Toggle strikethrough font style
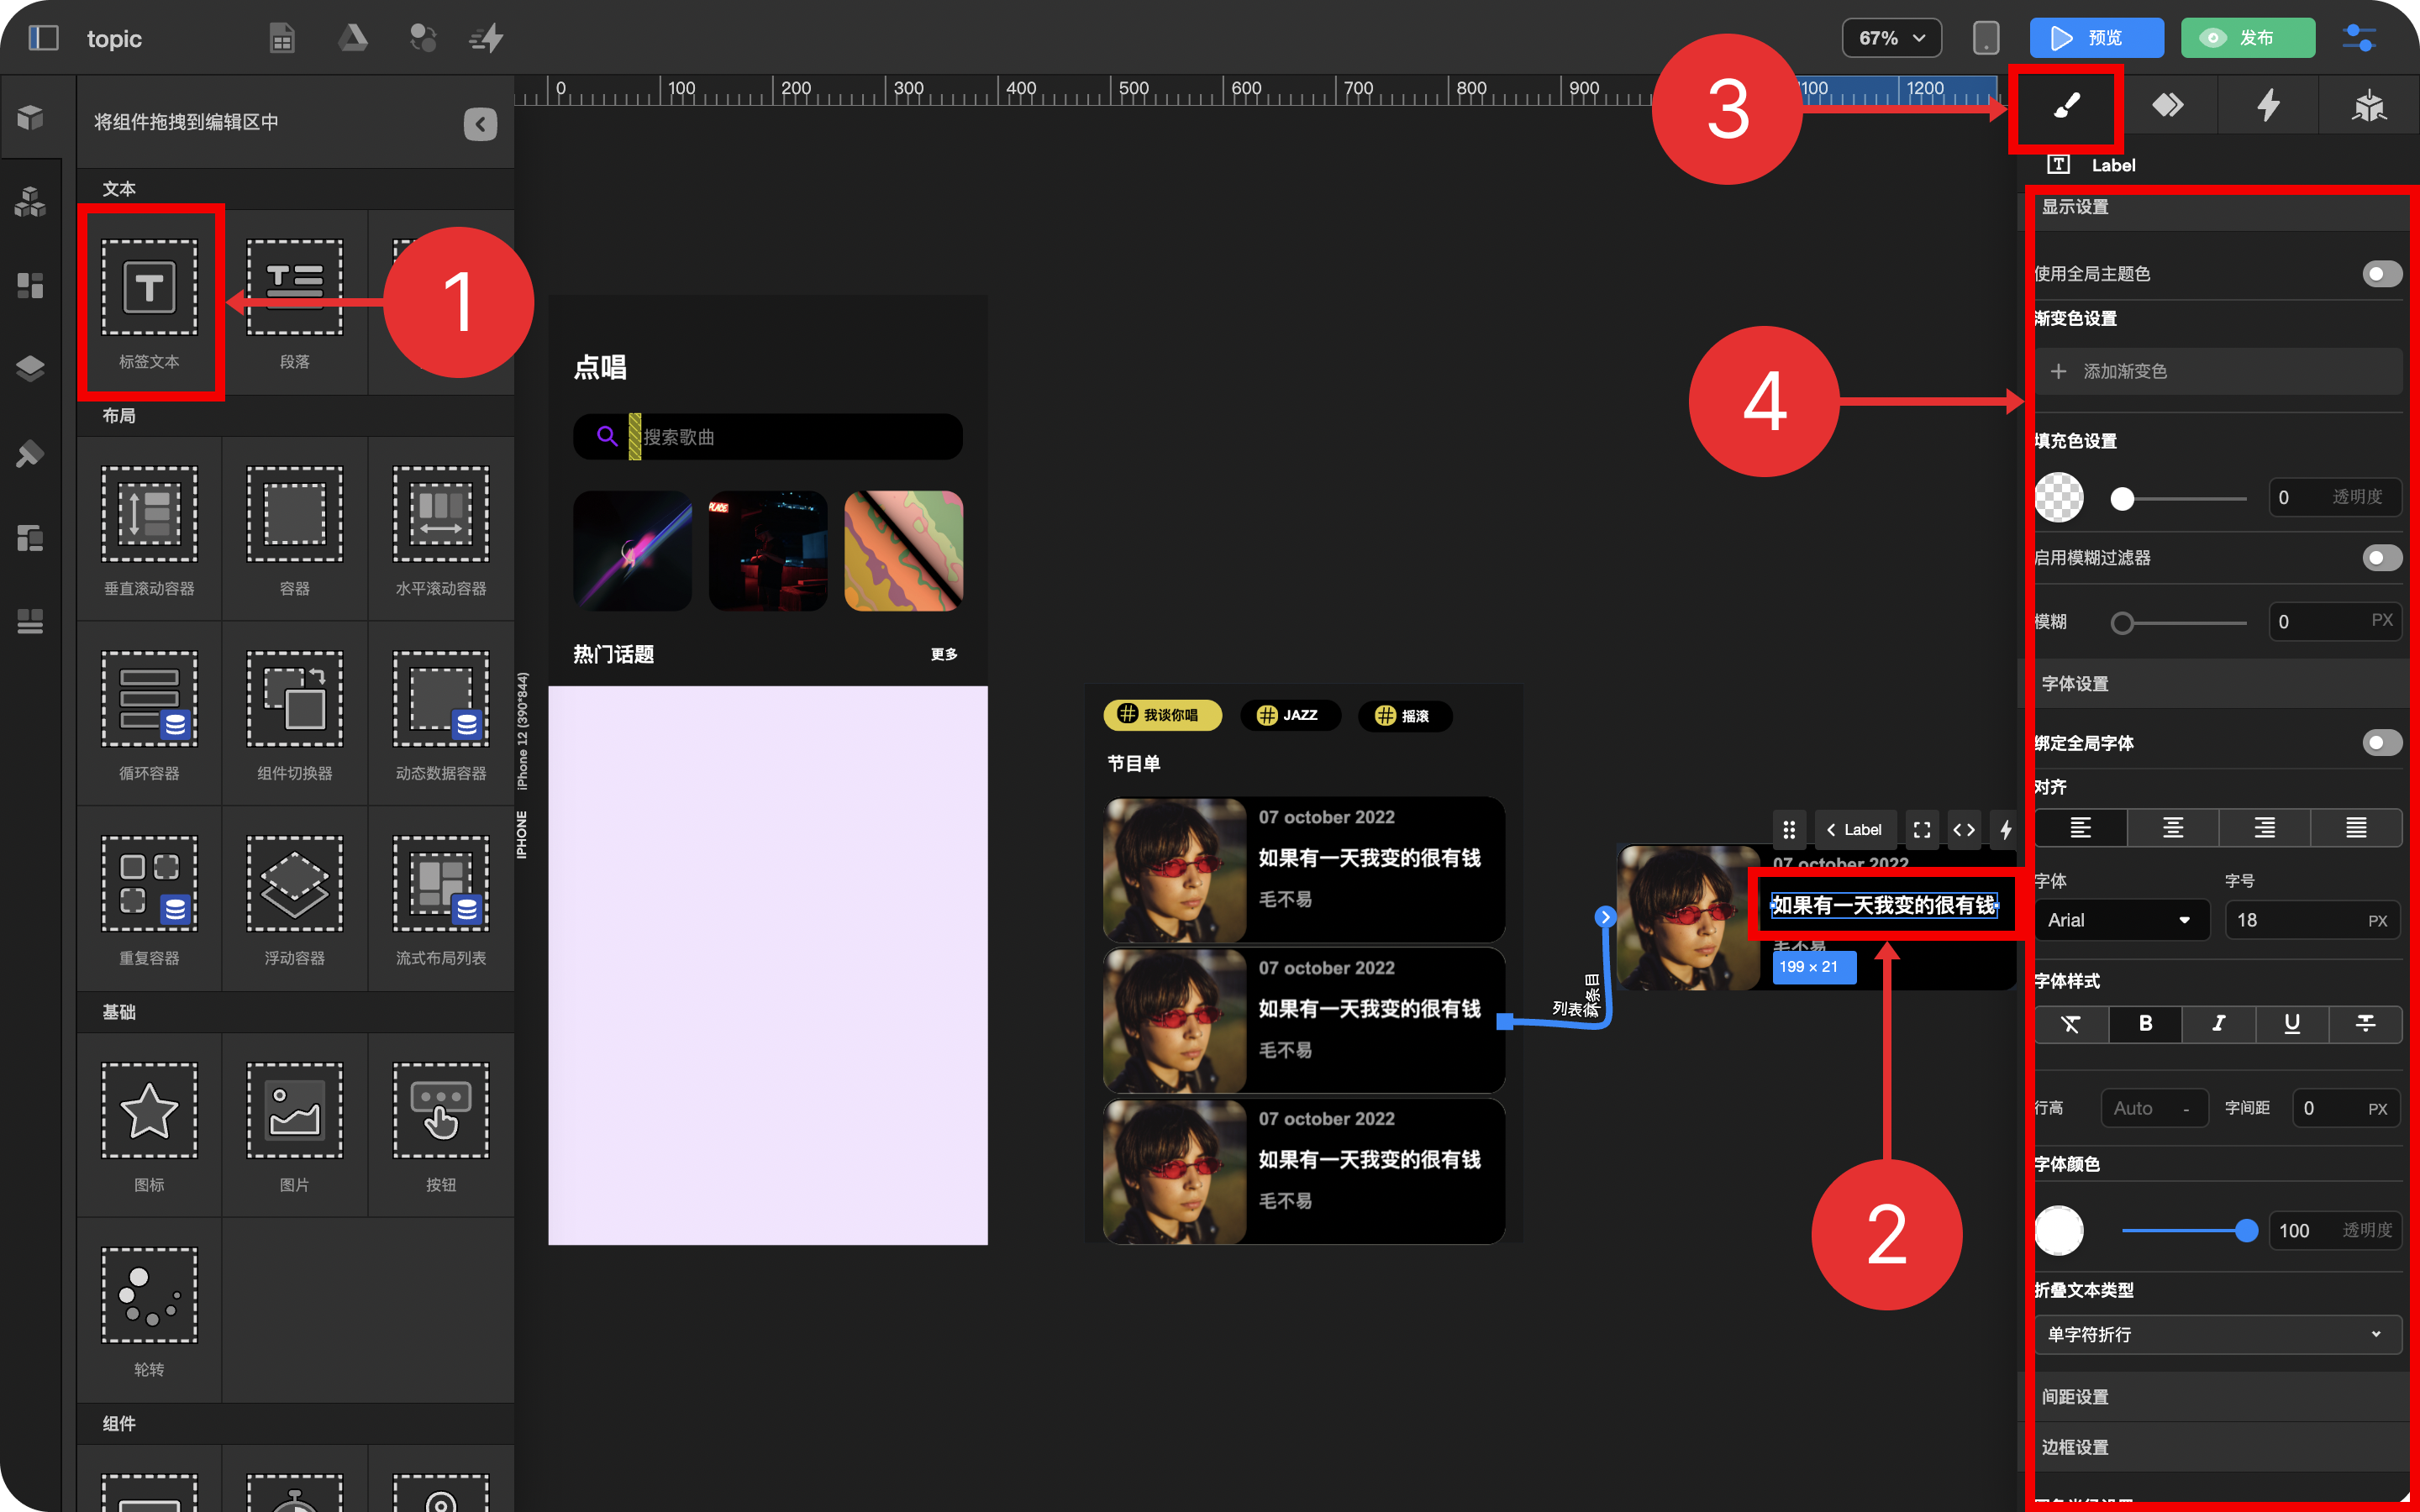Image resolution: width=2420 pixels, height=1512 pixels. [2365, 1023]
